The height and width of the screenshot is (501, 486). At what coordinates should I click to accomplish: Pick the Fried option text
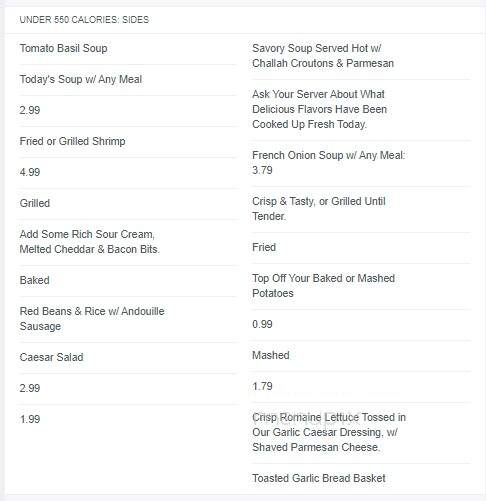[x=264, y=247]
